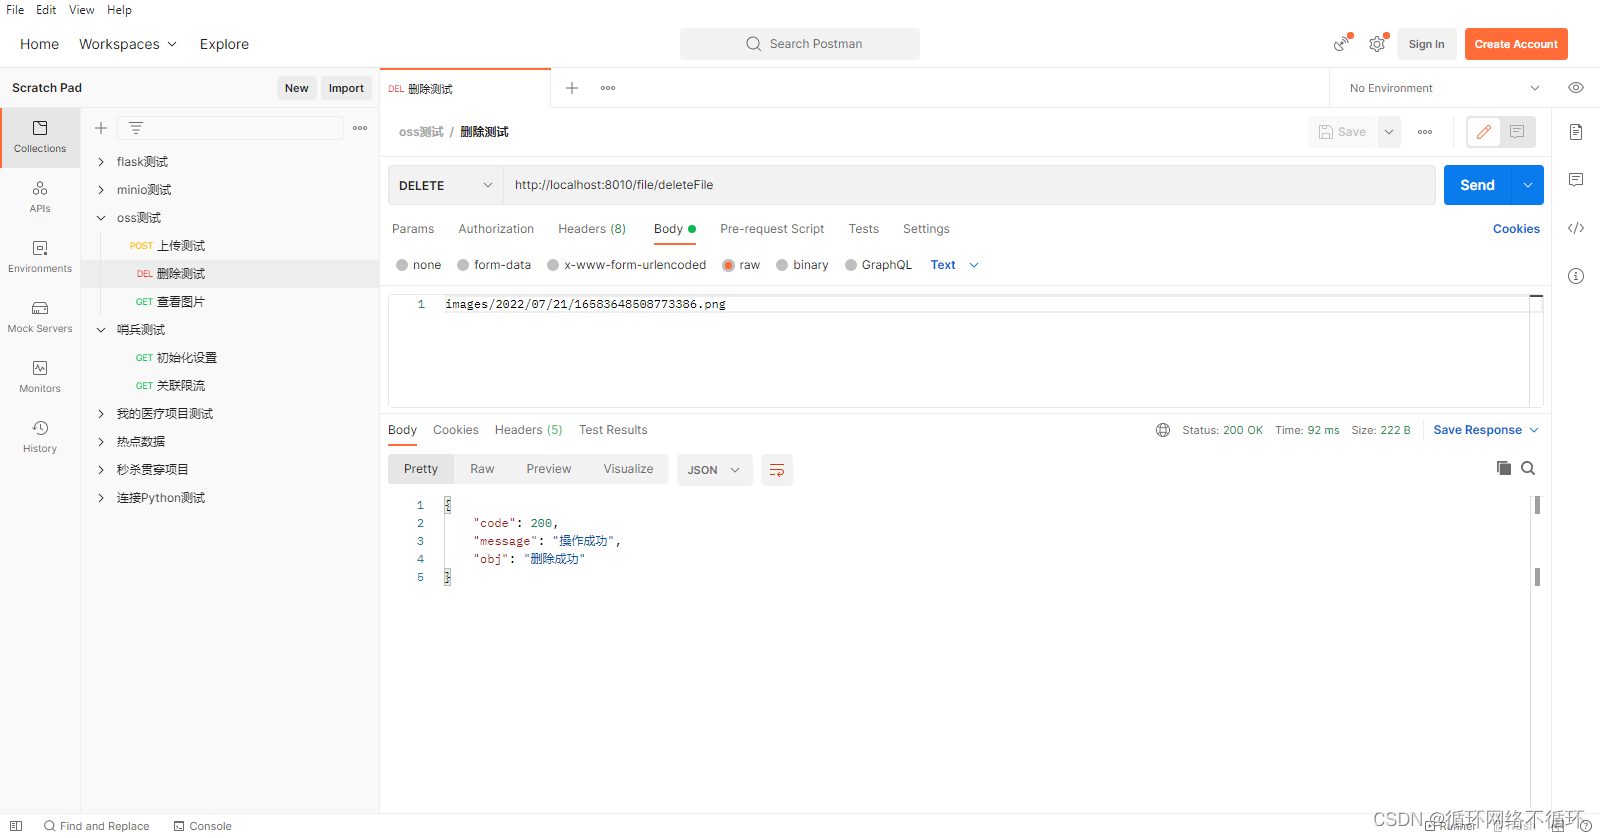
Task: Switch to the Authorization tab
Action: [496, 229]
